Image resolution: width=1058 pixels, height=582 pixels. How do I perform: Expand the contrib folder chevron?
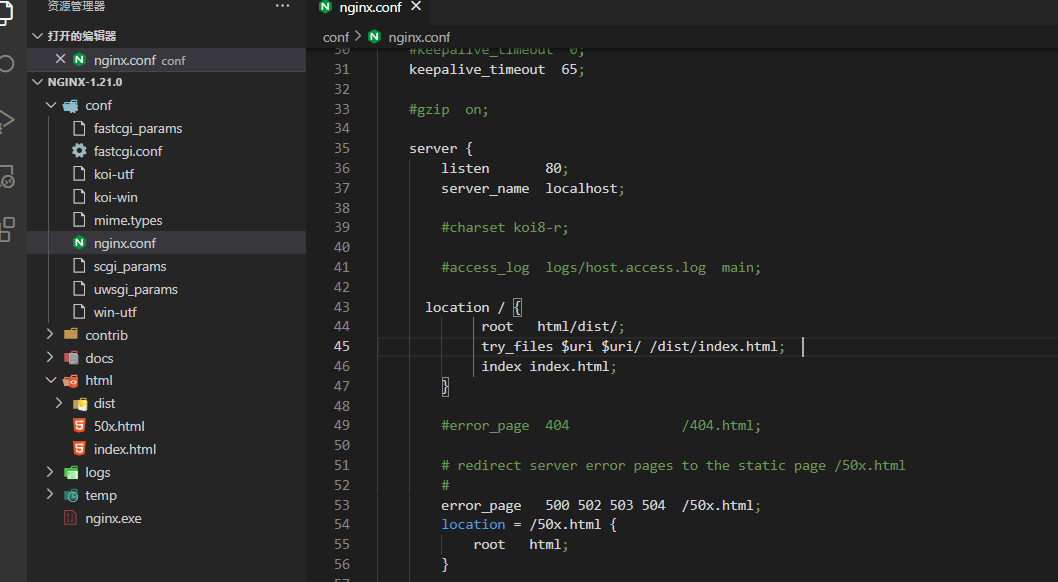pos(51,334)
